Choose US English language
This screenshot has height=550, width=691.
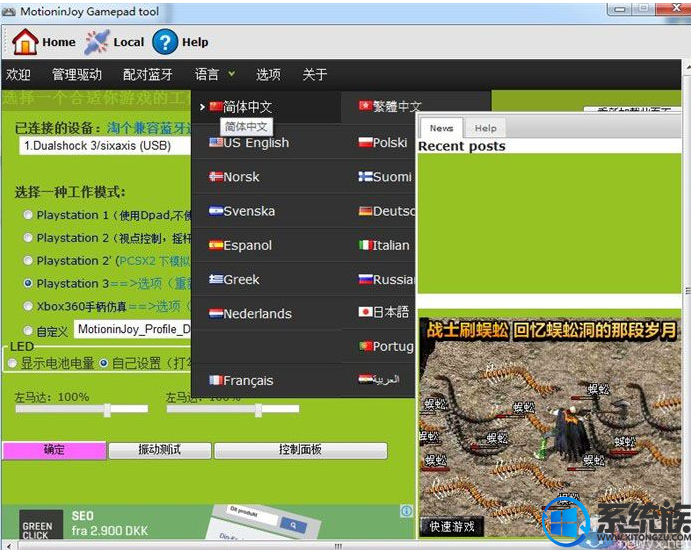(249, 142)
